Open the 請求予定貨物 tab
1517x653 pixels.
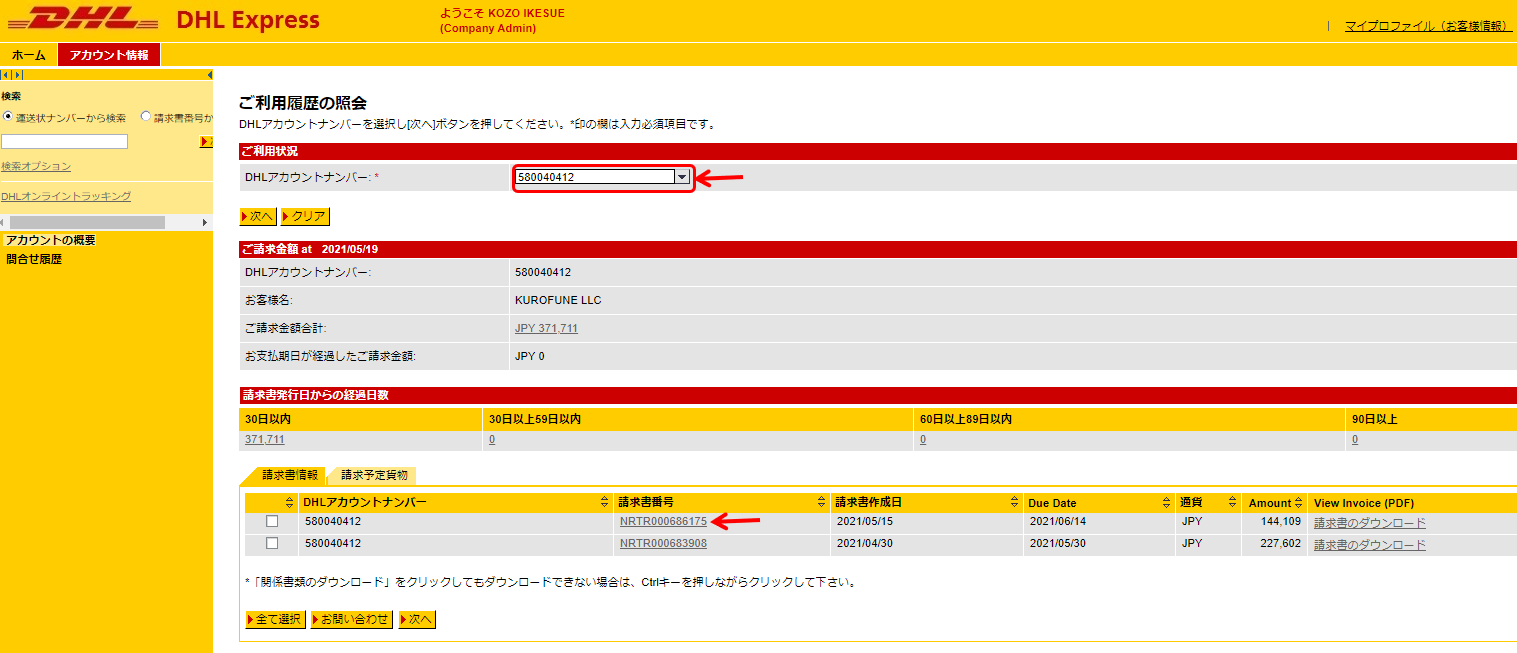click(x=375, y=475)
